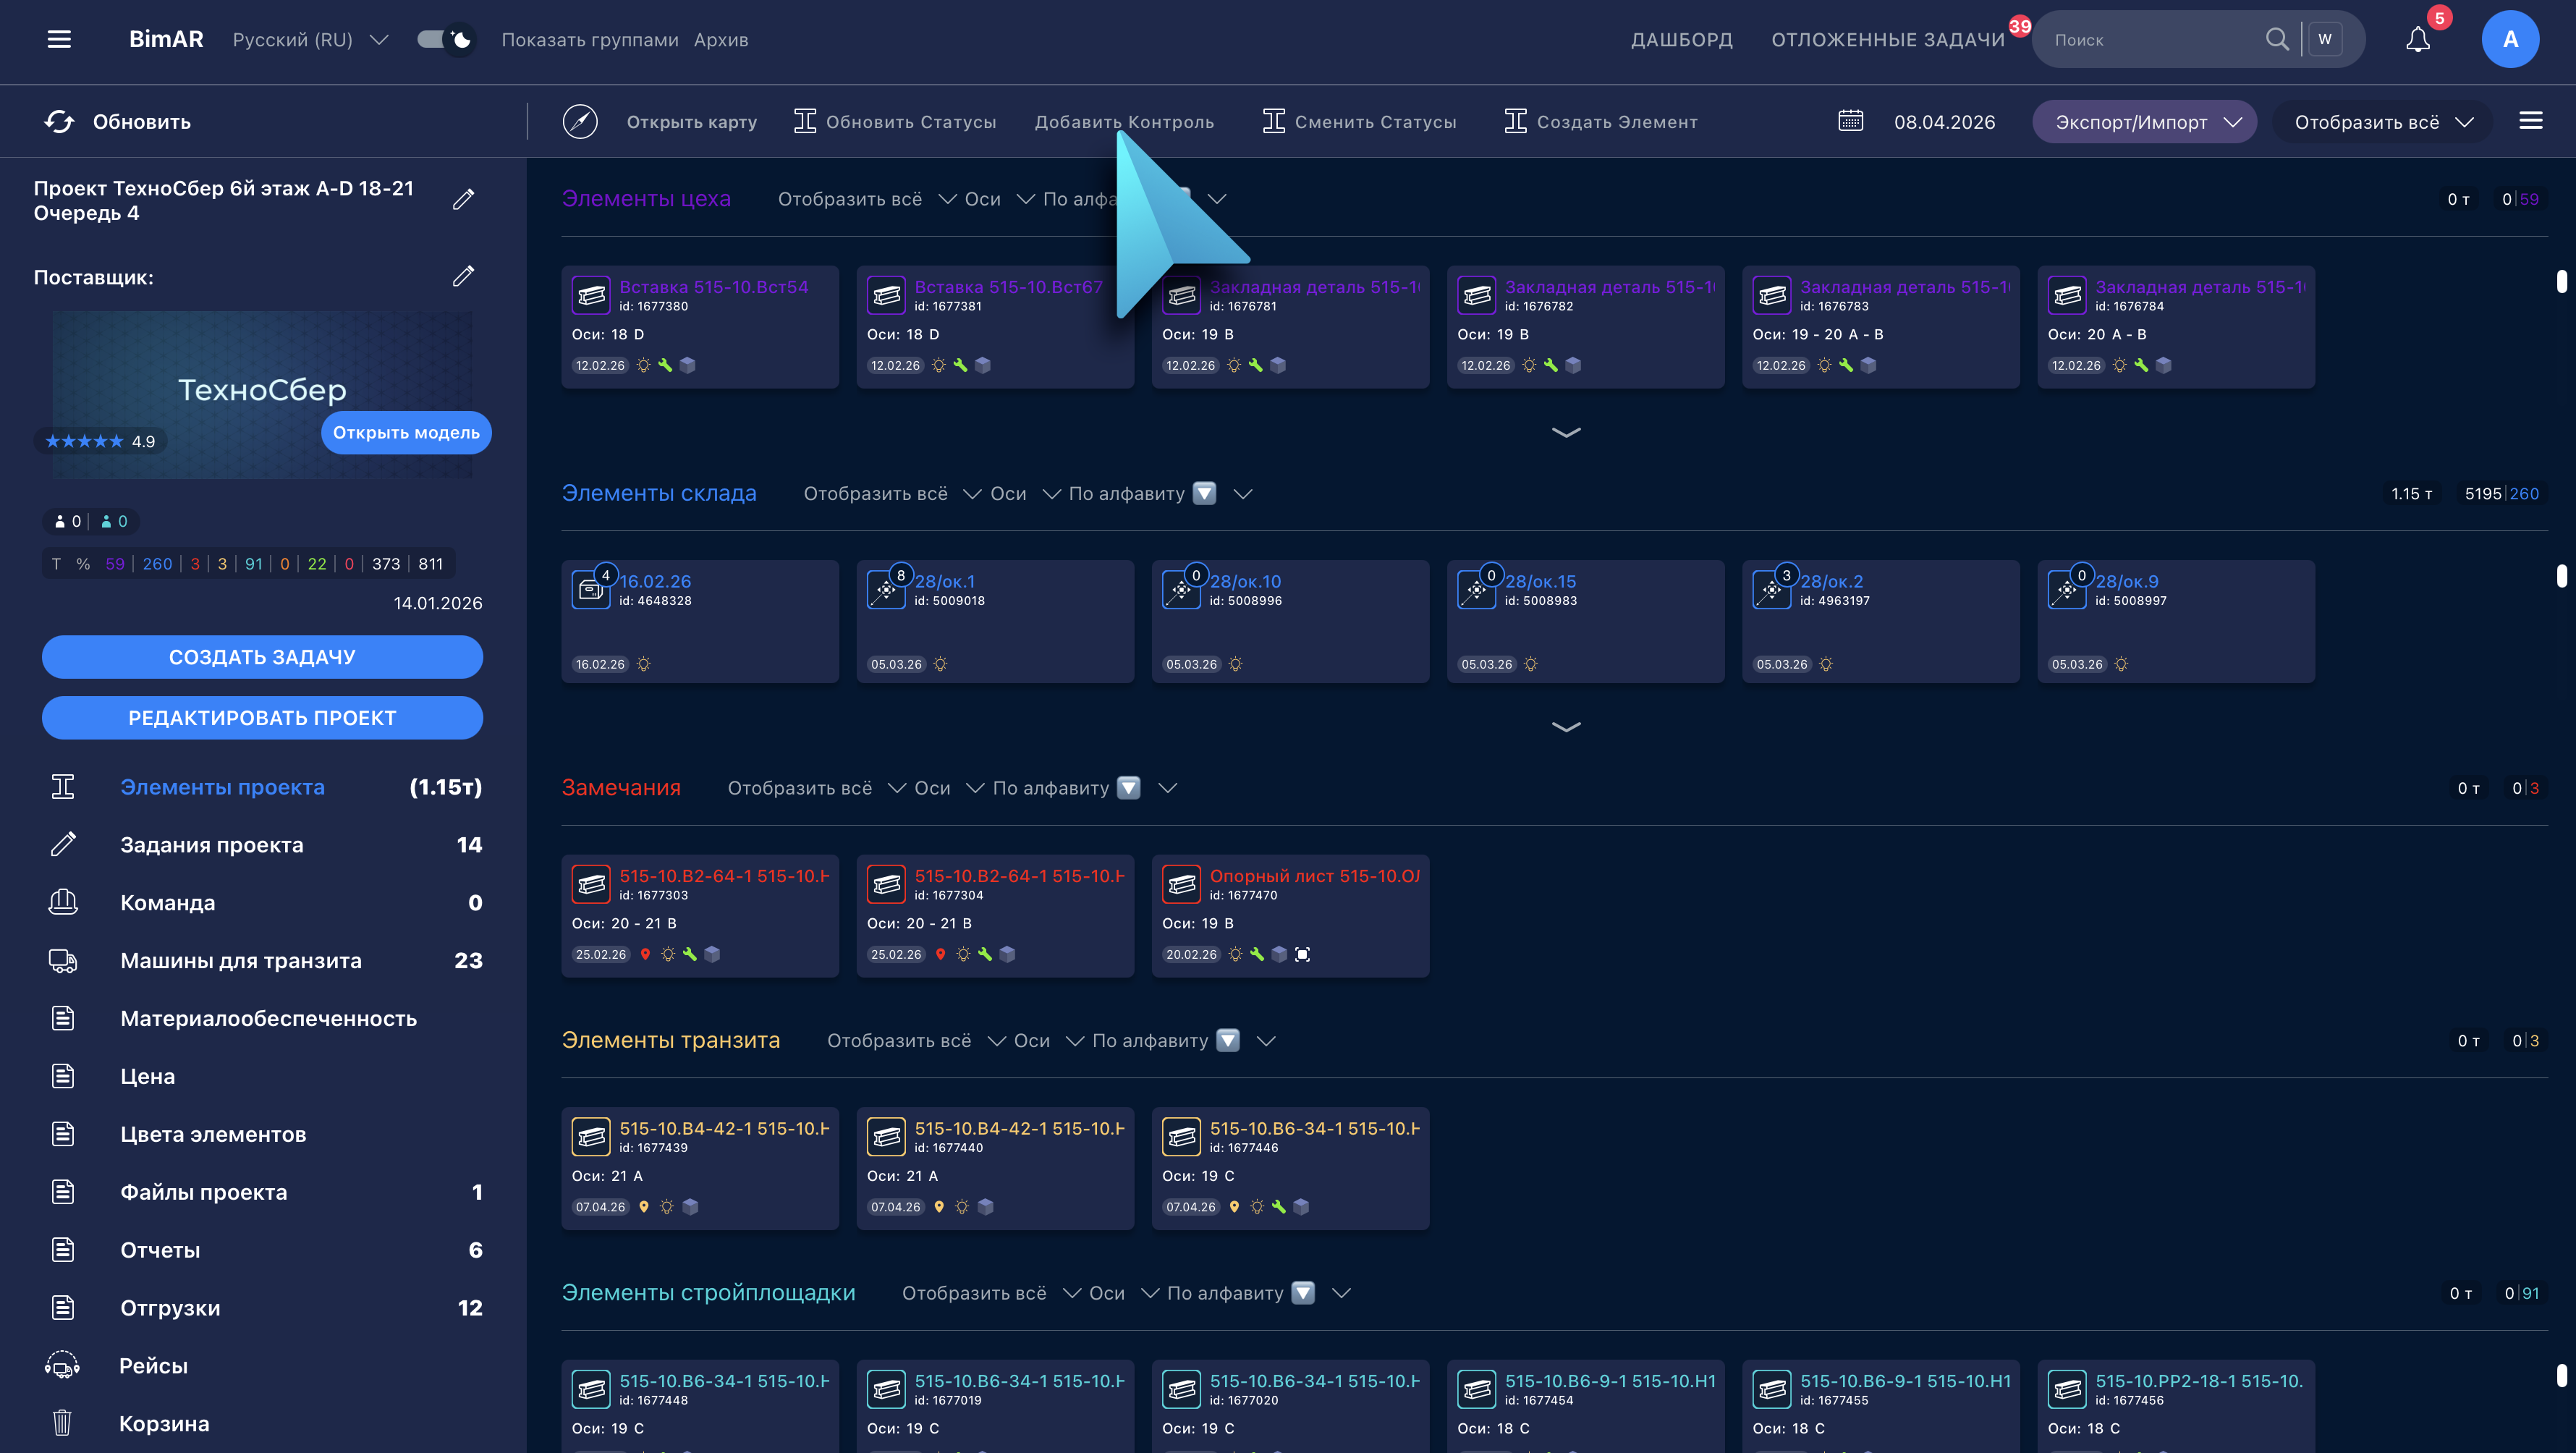Open the Оси dropdown in Элементы стройплощадки

[x=1124, y=1293]
